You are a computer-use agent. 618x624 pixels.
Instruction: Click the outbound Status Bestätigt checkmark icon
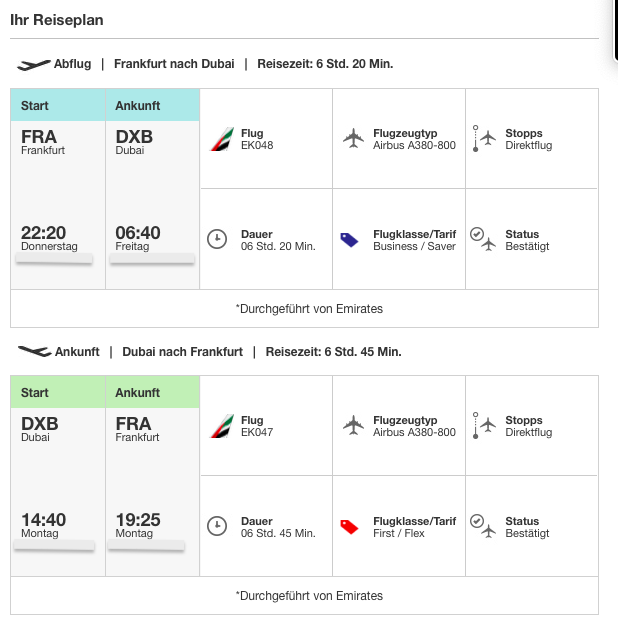click(x=482, y=239)
